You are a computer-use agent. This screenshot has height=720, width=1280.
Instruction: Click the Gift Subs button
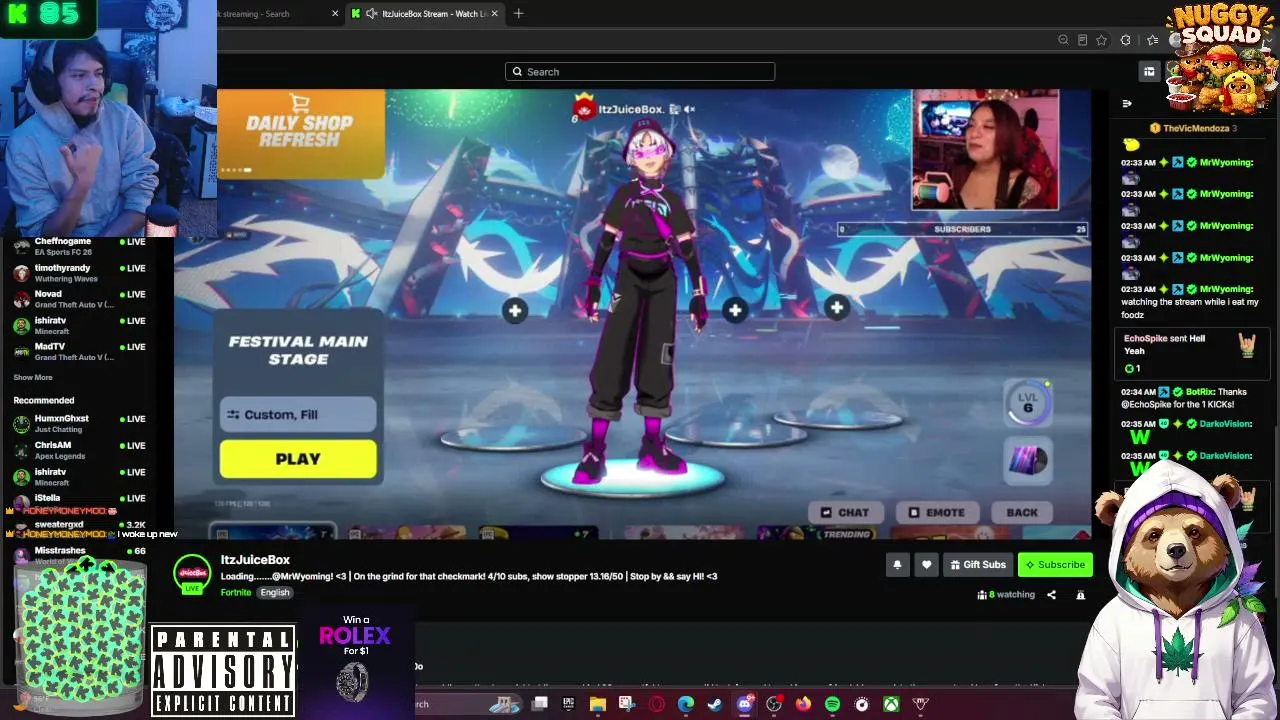coord(978,565)
